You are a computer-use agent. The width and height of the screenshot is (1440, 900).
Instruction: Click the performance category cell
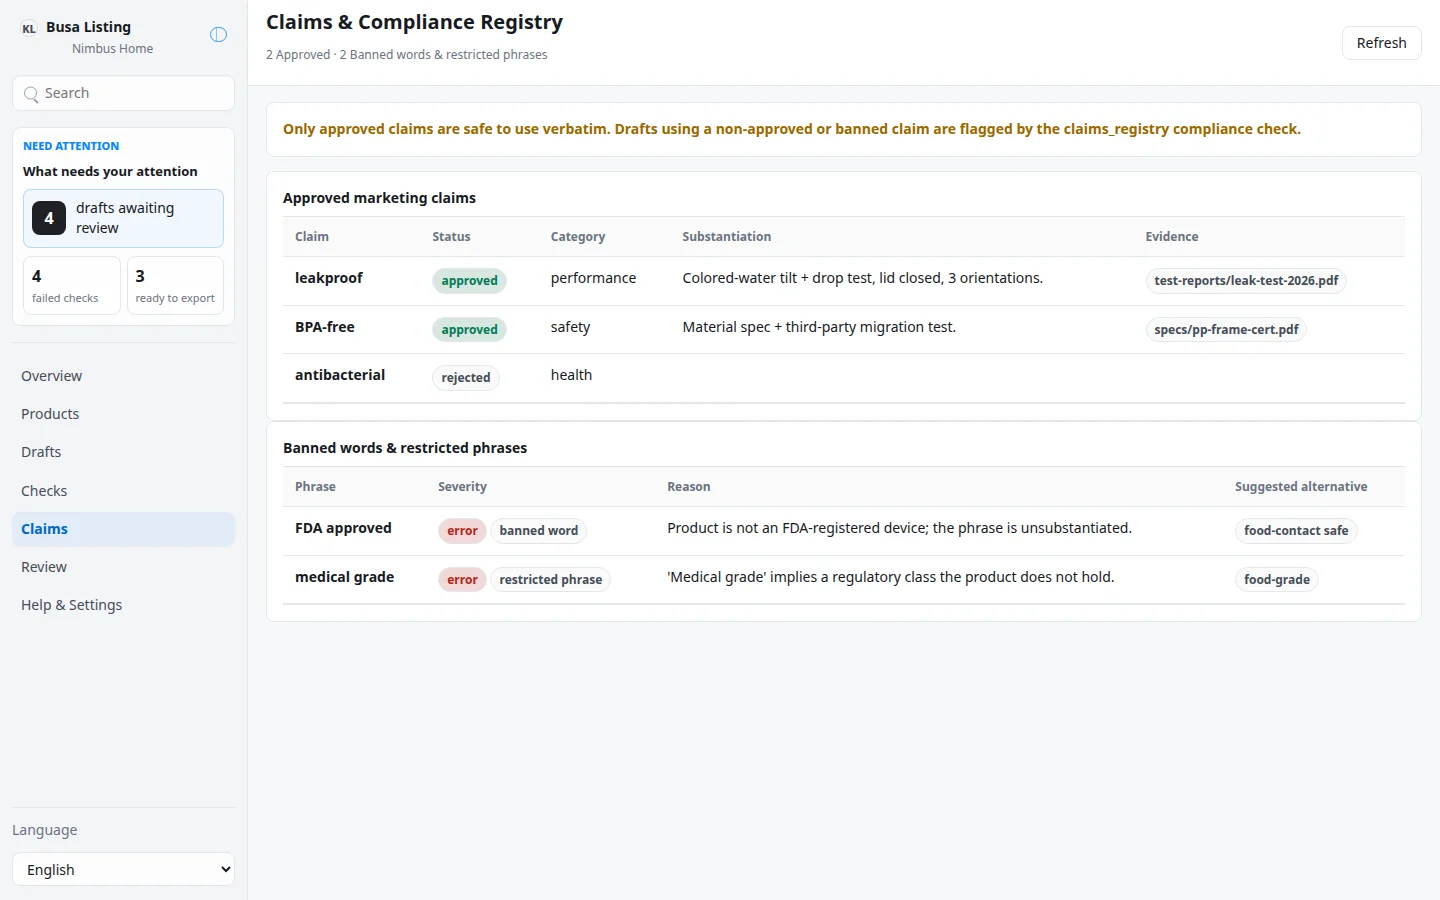click(593, 278)
